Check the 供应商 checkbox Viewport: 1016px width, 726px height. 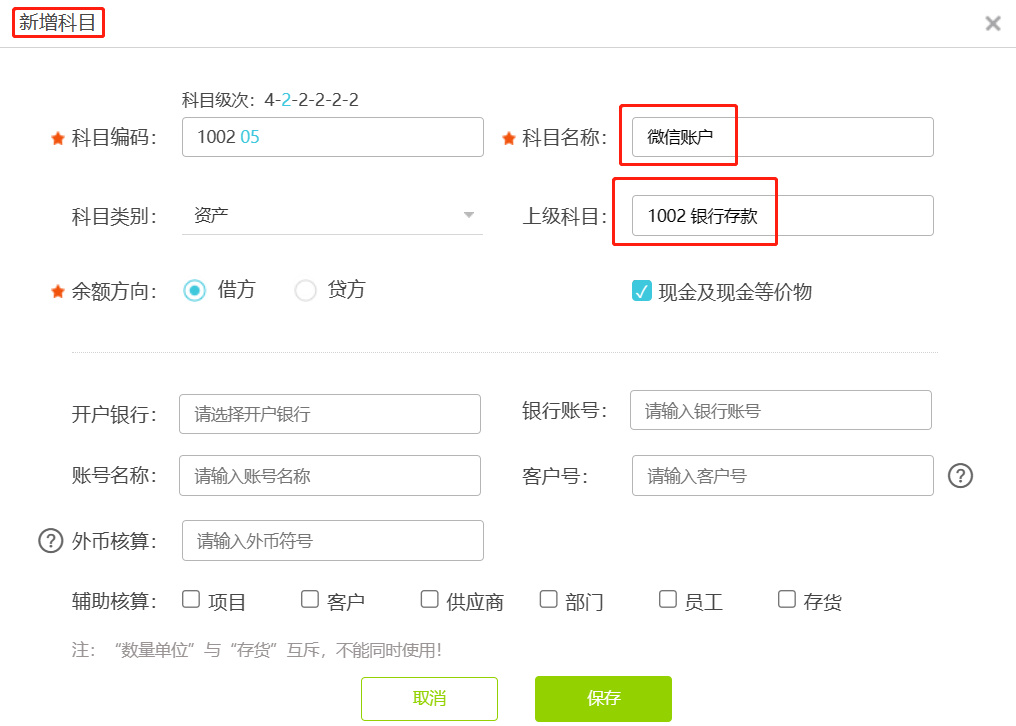[x=429, y=599]
